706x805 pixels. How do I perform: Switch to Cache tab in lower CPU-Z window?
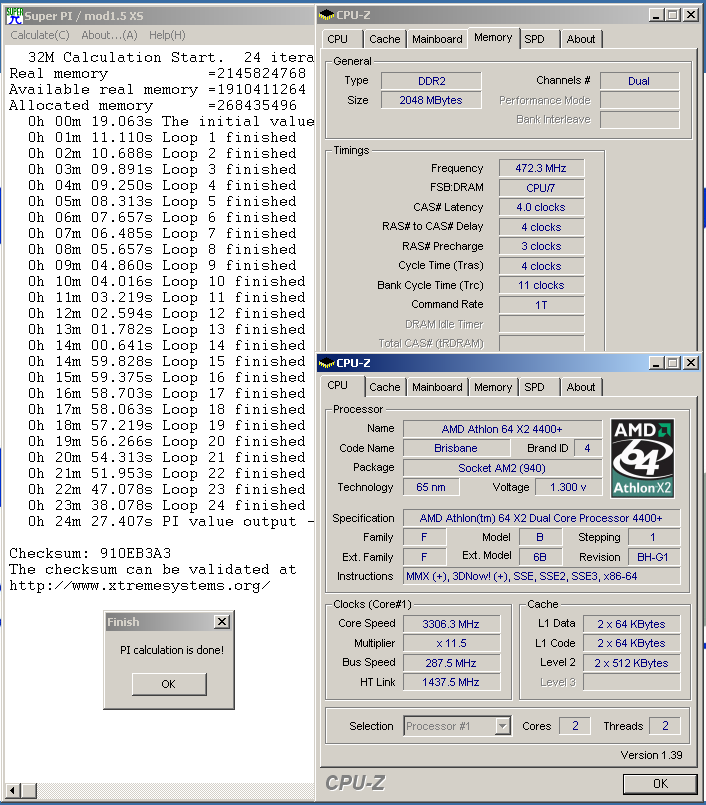(385, 388)
